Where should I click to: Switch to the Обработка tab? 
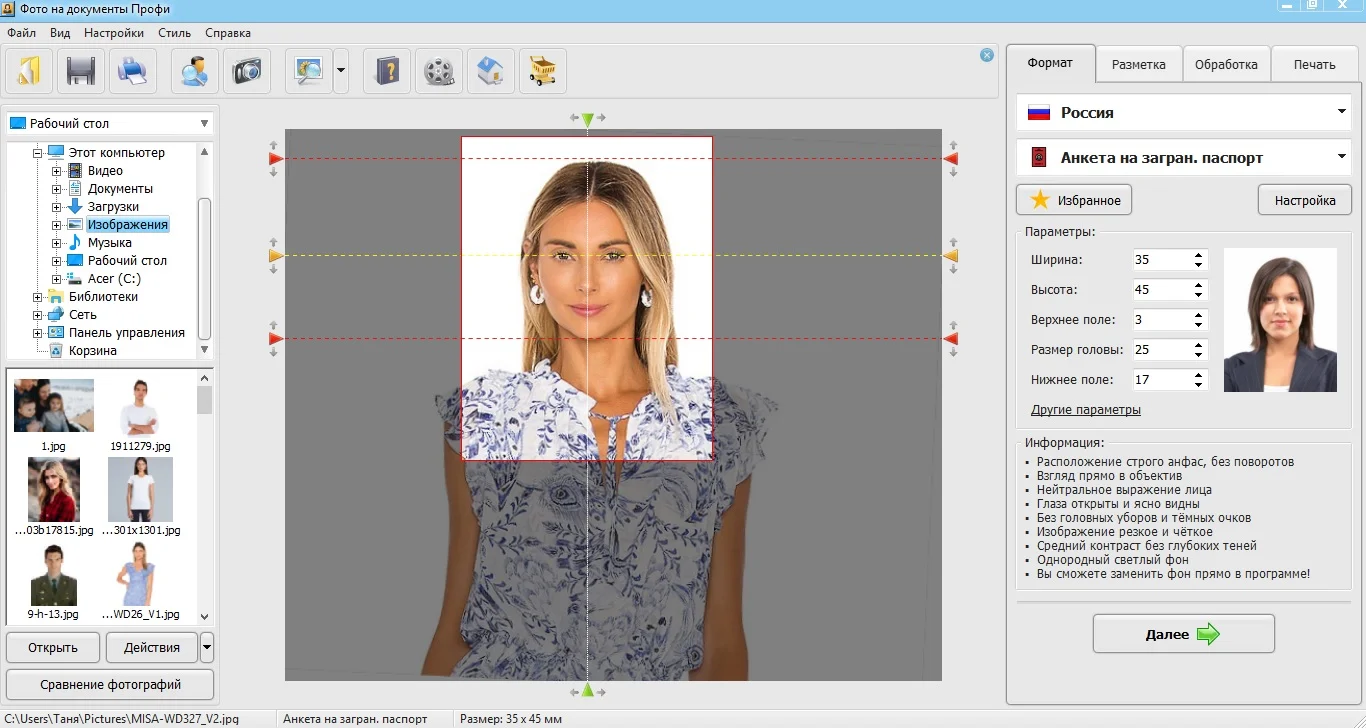point(1226,64)
